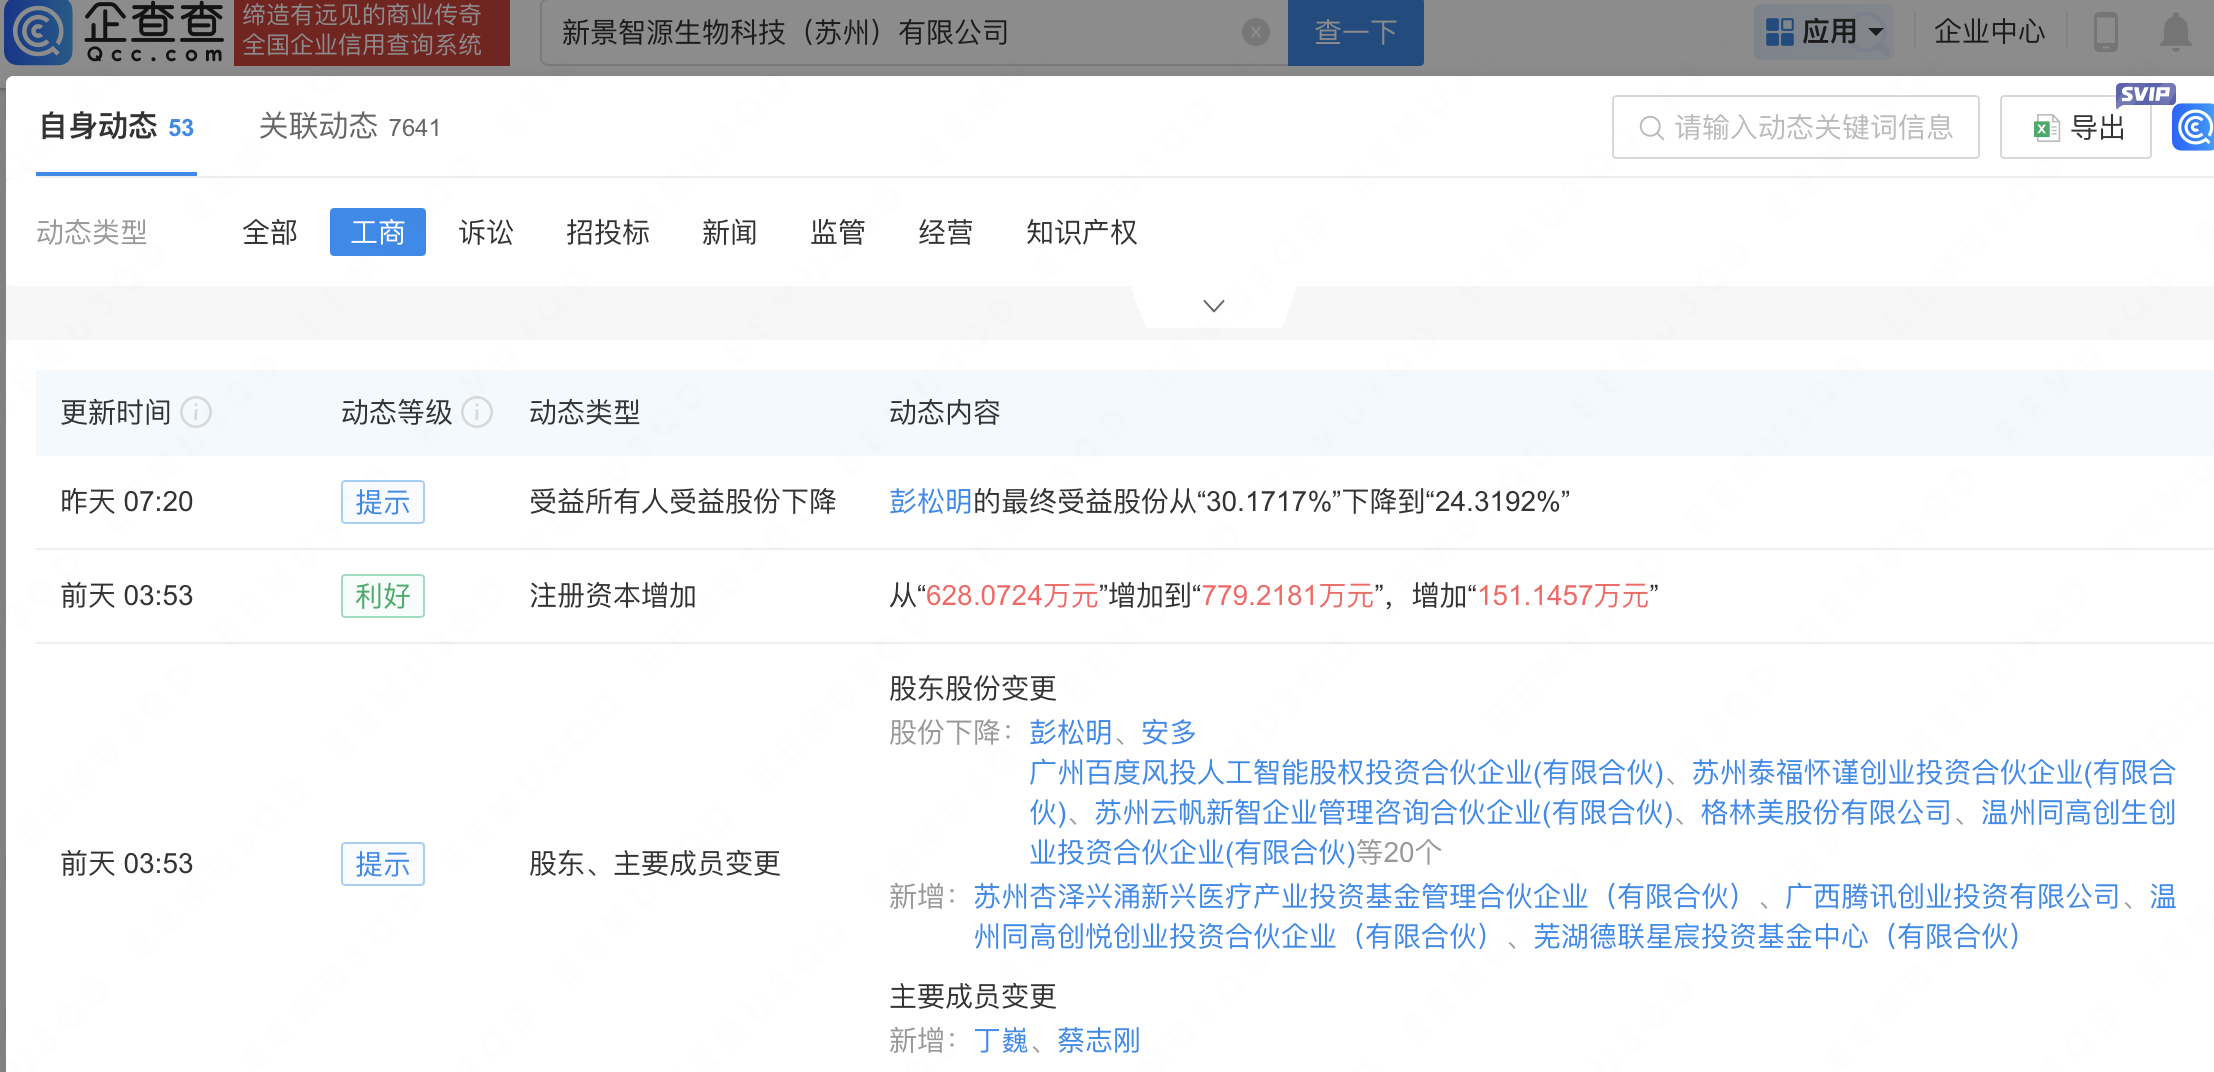
Task: Open 格林美股份有限公司 shareholder link
Action: coord(1826,812)
